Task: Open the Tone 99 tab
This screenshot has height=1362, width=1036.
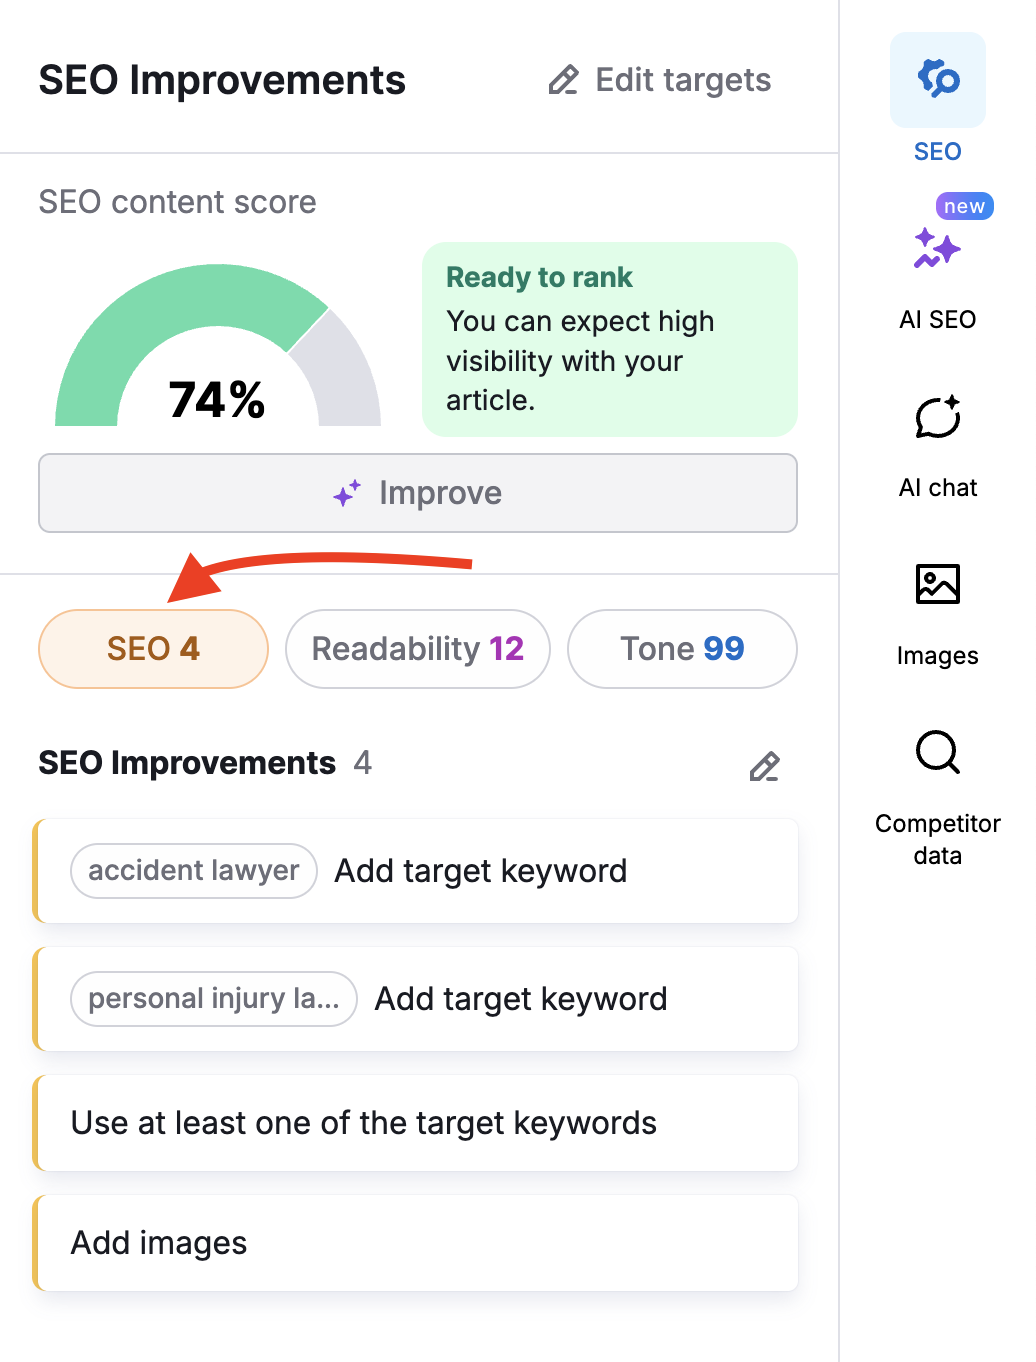Action: coord(681,648)
